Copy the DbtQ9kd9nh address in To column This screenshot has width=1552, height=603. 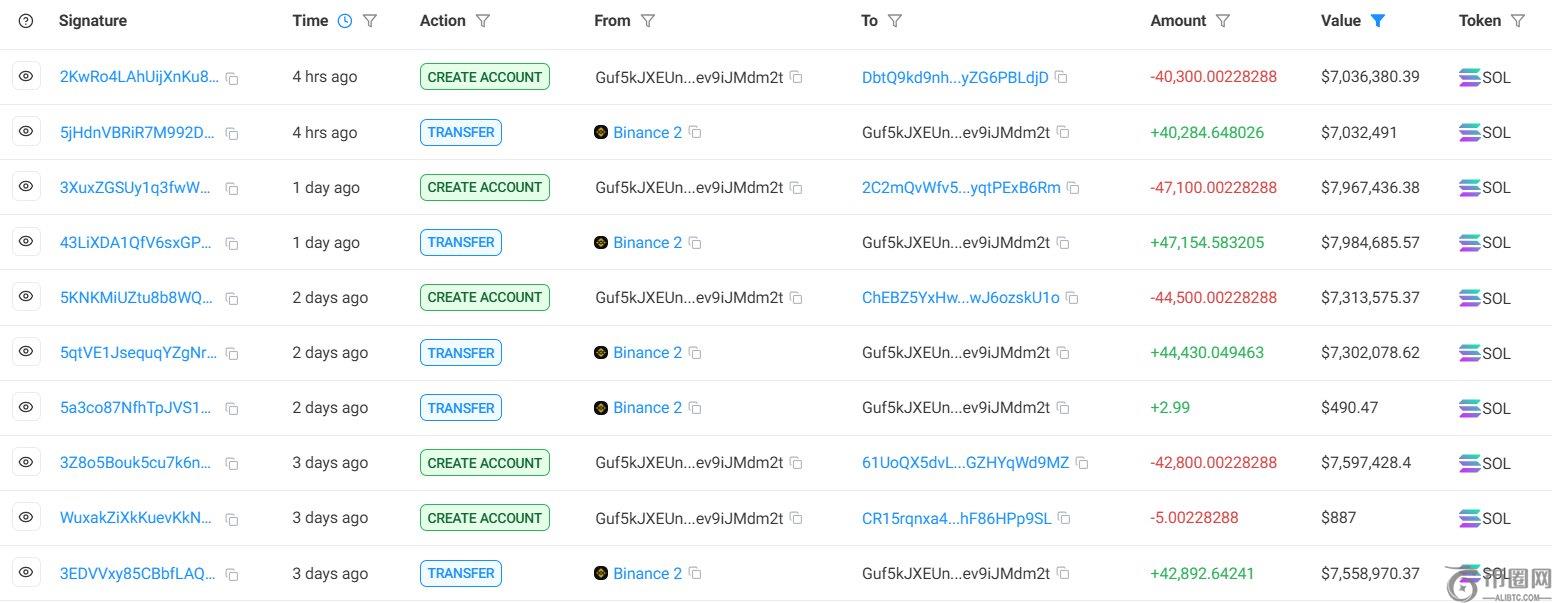pyautogui.click(x=1061, y=78)
